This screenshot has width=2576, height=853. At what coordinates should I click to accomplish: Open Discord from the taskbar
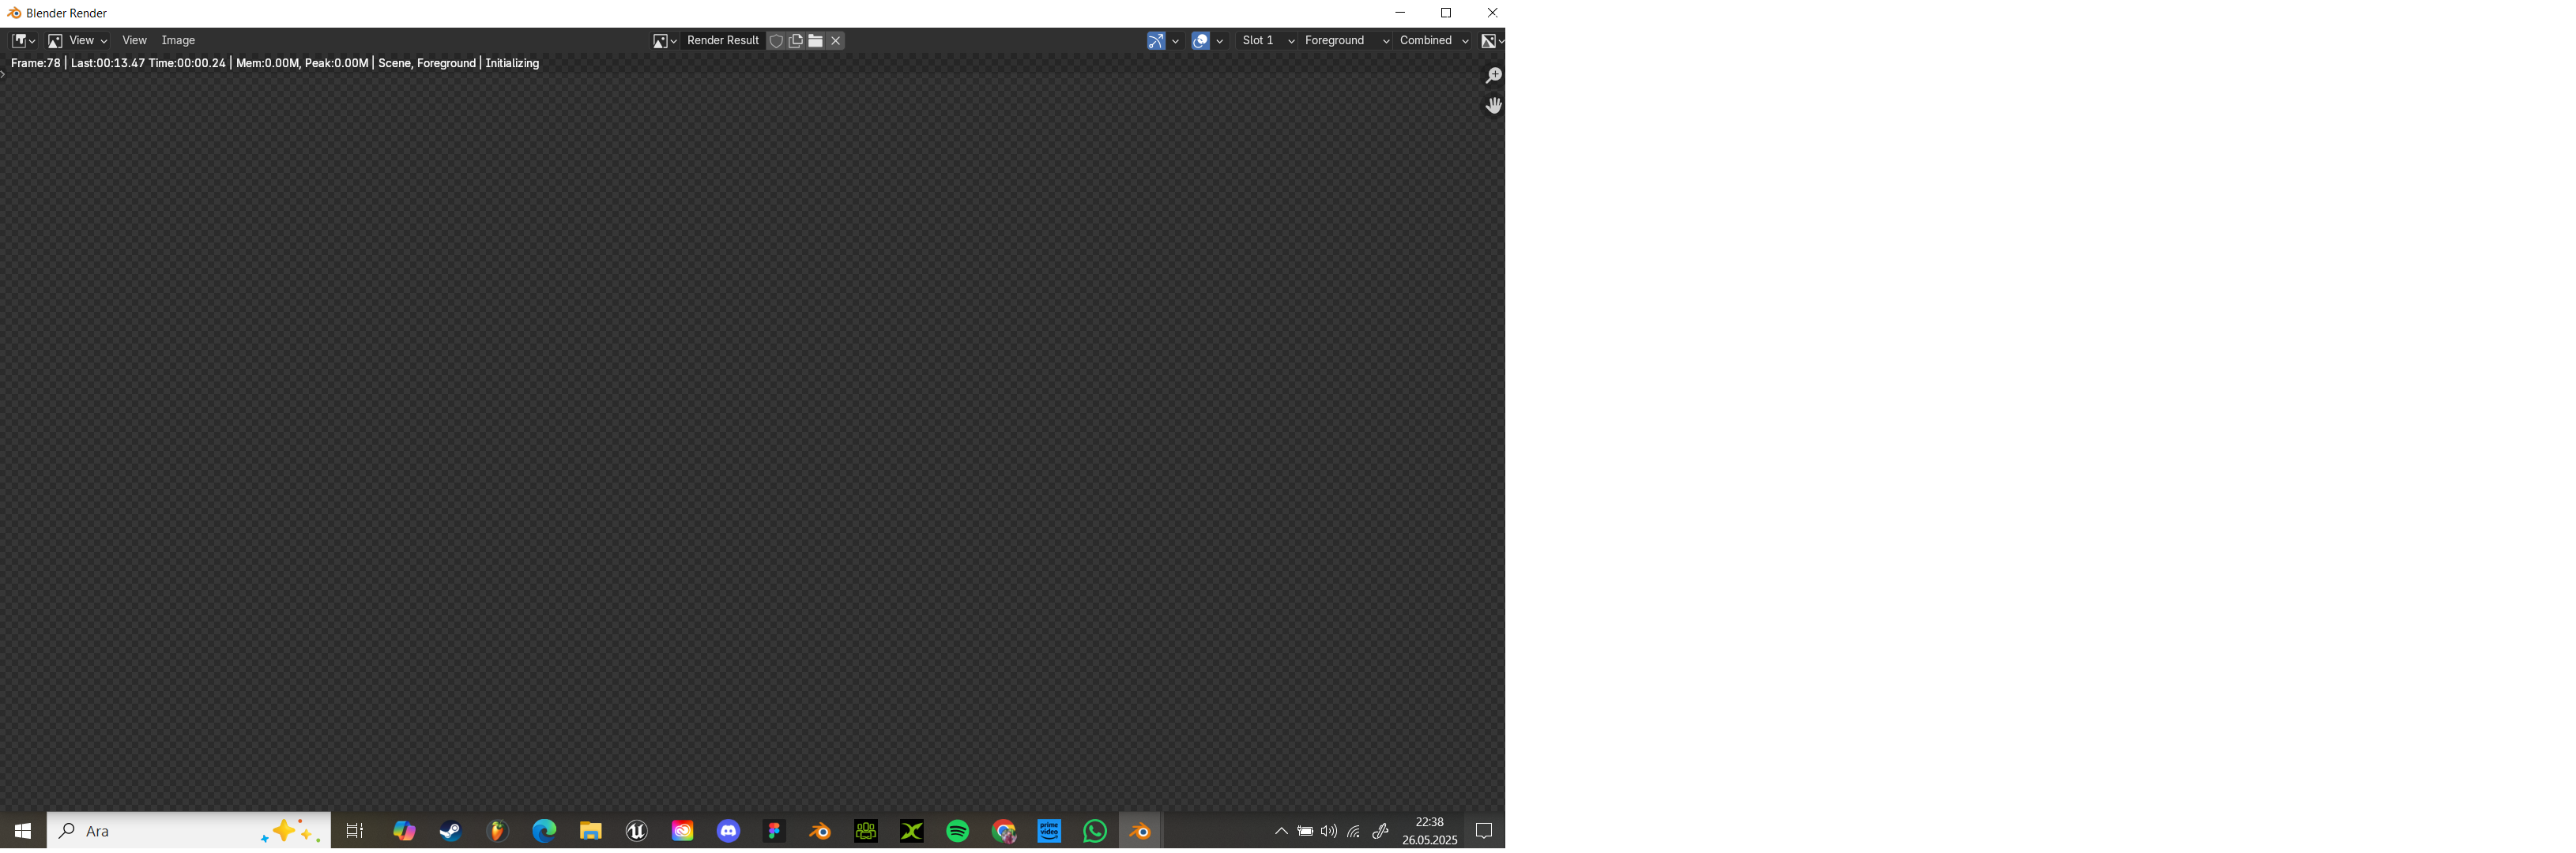click(x=729, y=831)
